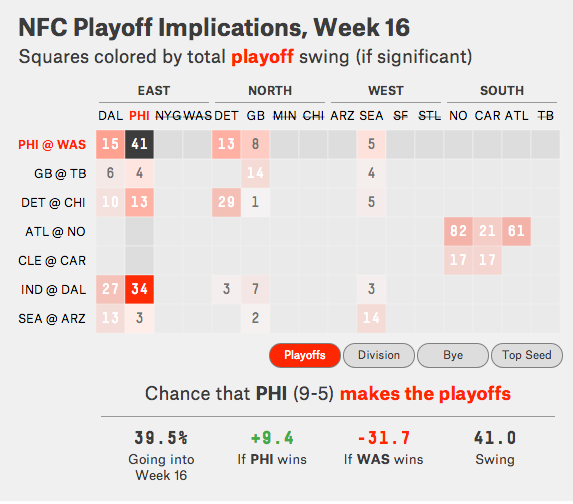Click the PHI team column header
Screen dimensions: 573x504
click(x=139, y=116)
